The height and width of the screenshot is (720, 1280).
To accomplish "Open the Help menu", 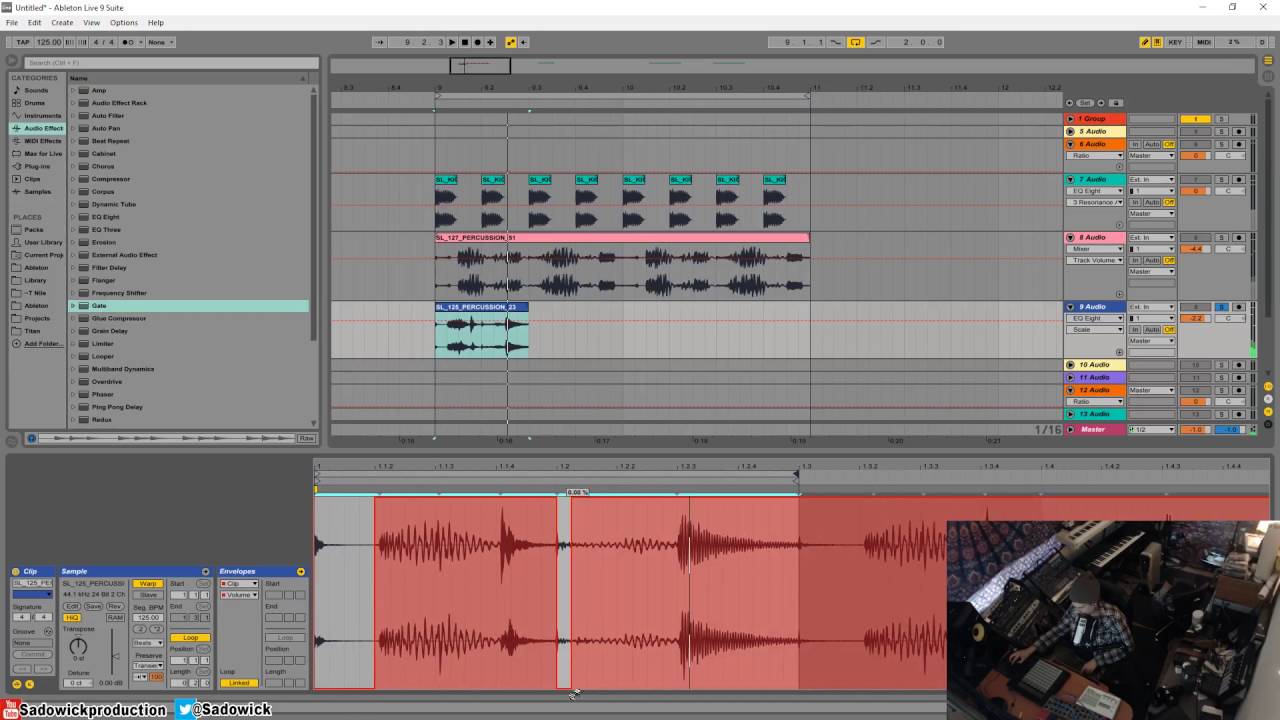I will 156,22.
